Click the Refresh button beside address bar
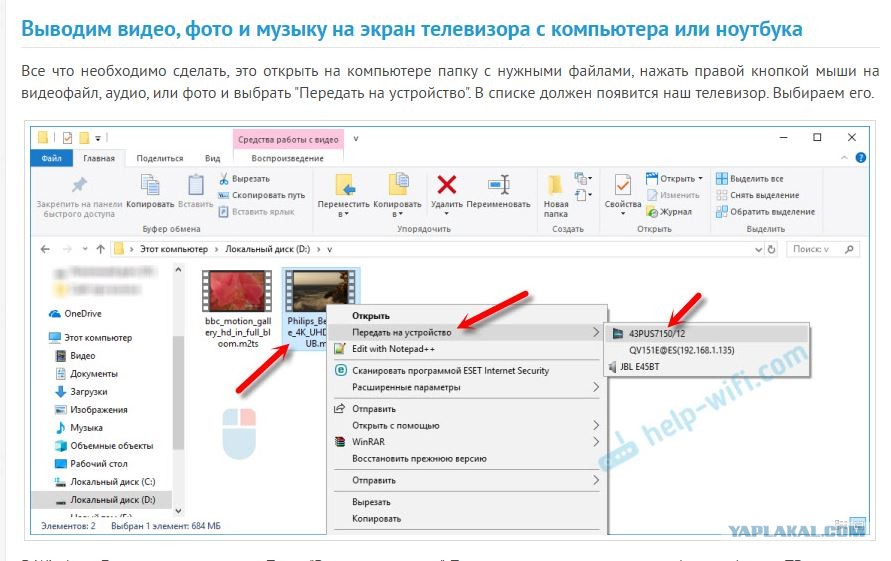Screen dimensions: 891x561 pos(771,249)
